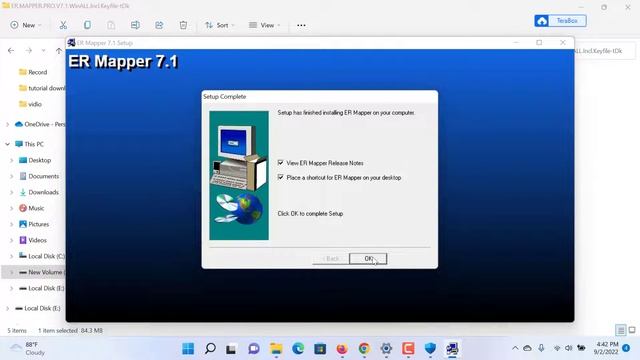Viewport: 640px width, 360px height.
Task: Open Microsoft Edge from taskbar
Action: pos(298,349)
